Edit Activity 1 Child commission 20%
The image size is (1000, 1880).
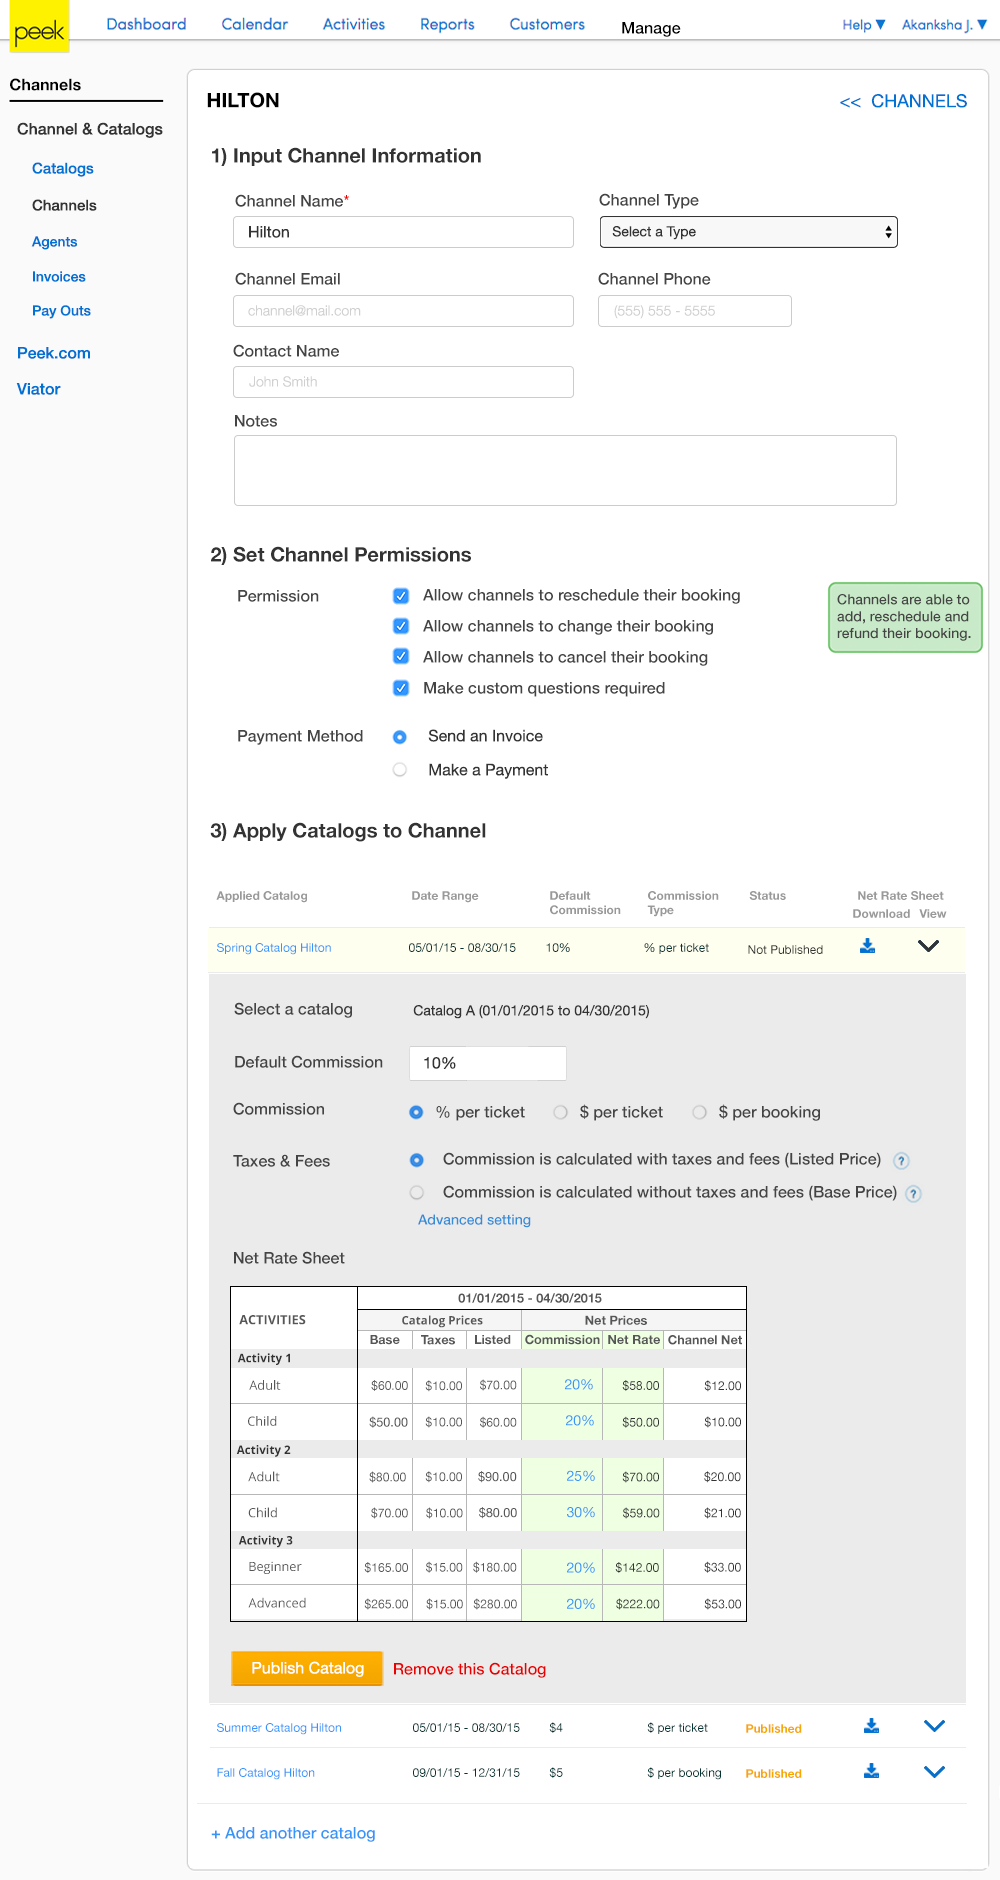(x=579, y=1421)
